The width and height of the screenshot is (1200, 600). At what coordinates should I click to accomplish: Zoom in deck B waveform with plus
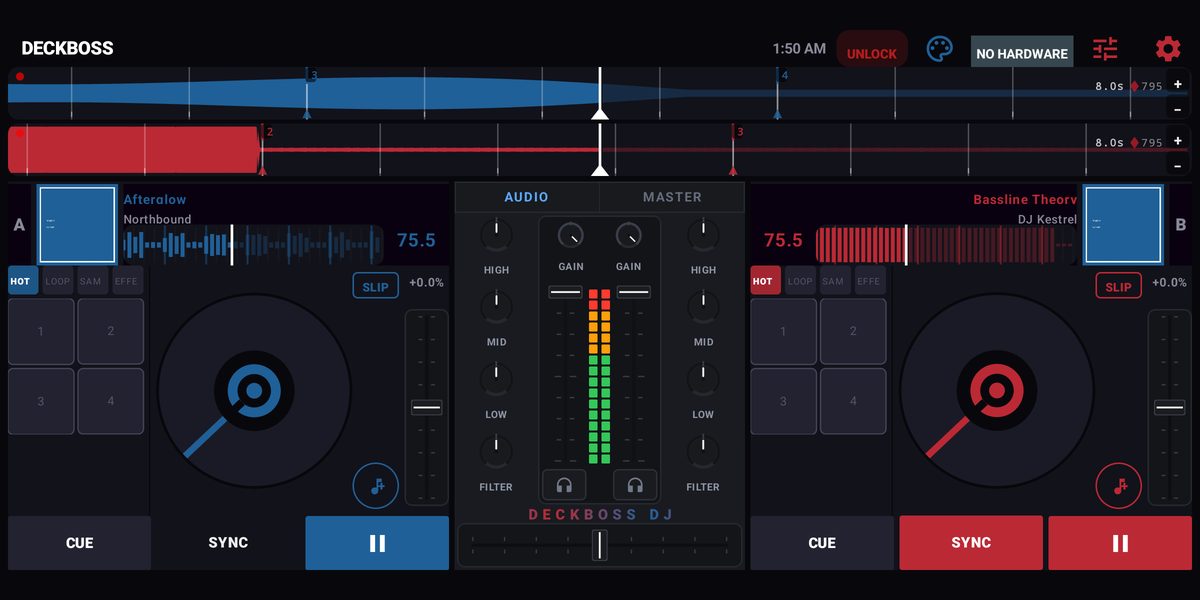click(1178, 140)
